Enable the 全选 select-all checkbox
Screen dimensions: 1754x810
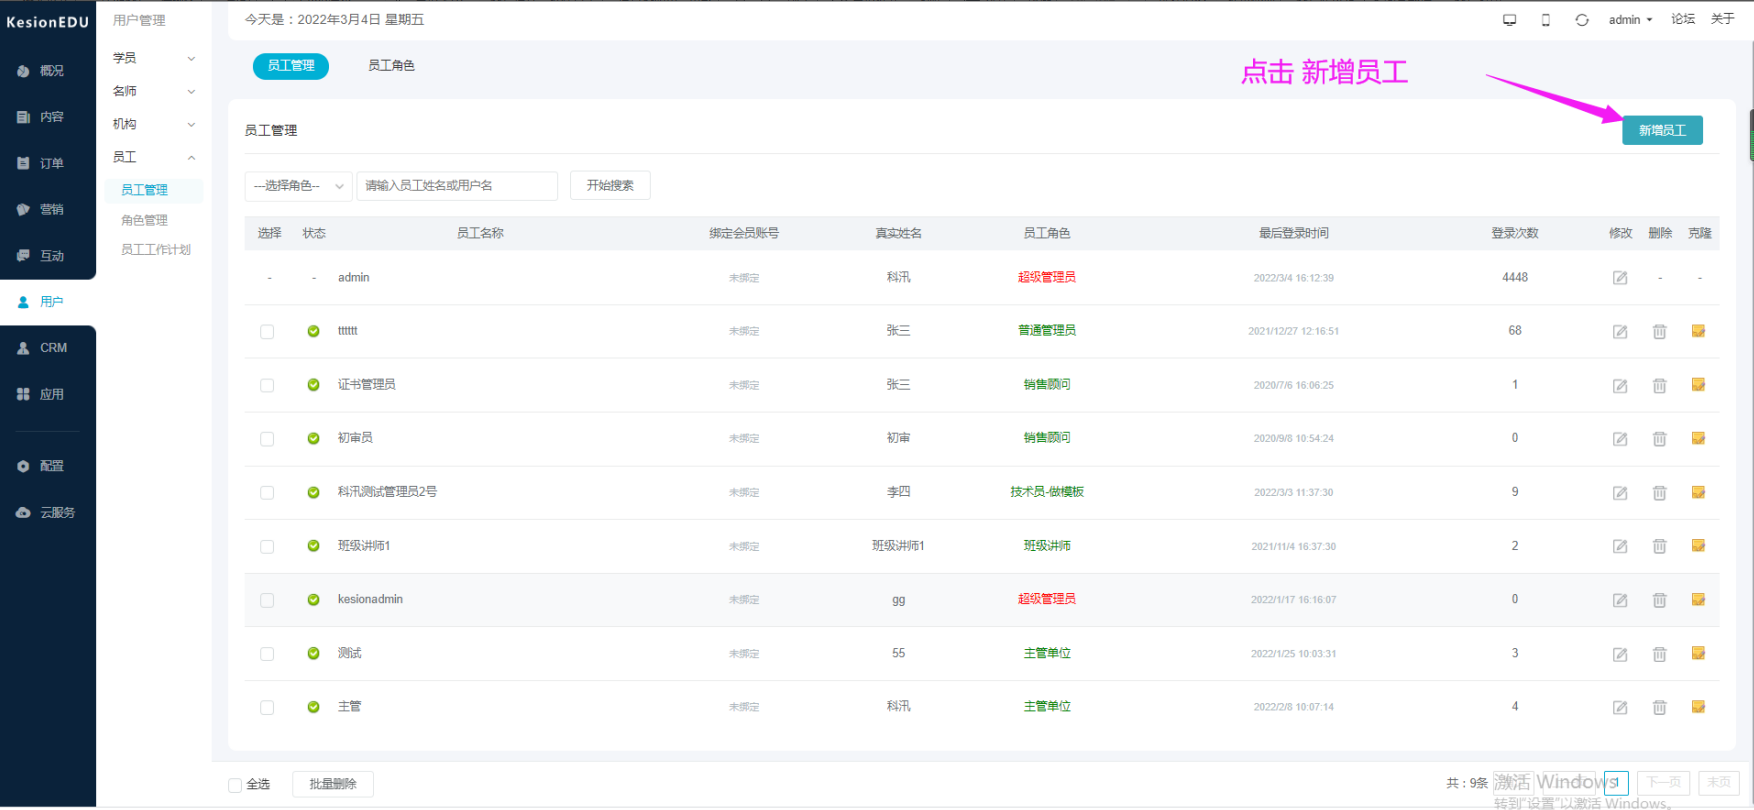click(x=235, y=785)
